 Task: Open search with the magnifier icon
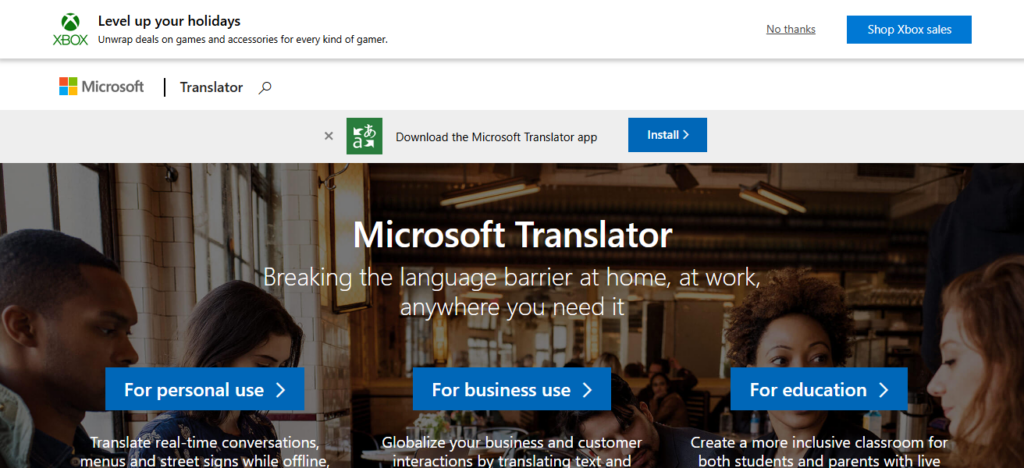(x=265, y=87)
